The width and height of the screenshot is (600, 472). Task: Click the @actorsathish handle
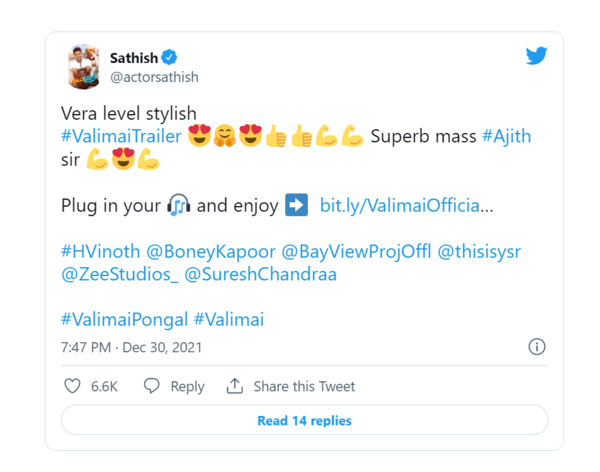[153, 77]
